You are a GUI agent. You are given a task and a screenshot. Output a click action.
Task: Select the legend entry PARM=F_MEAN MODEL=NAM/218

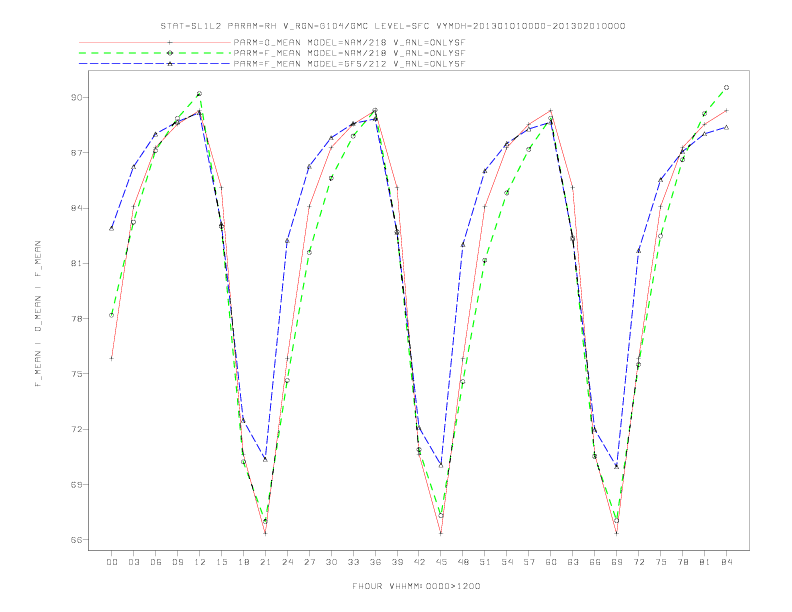tap(349, 53)
